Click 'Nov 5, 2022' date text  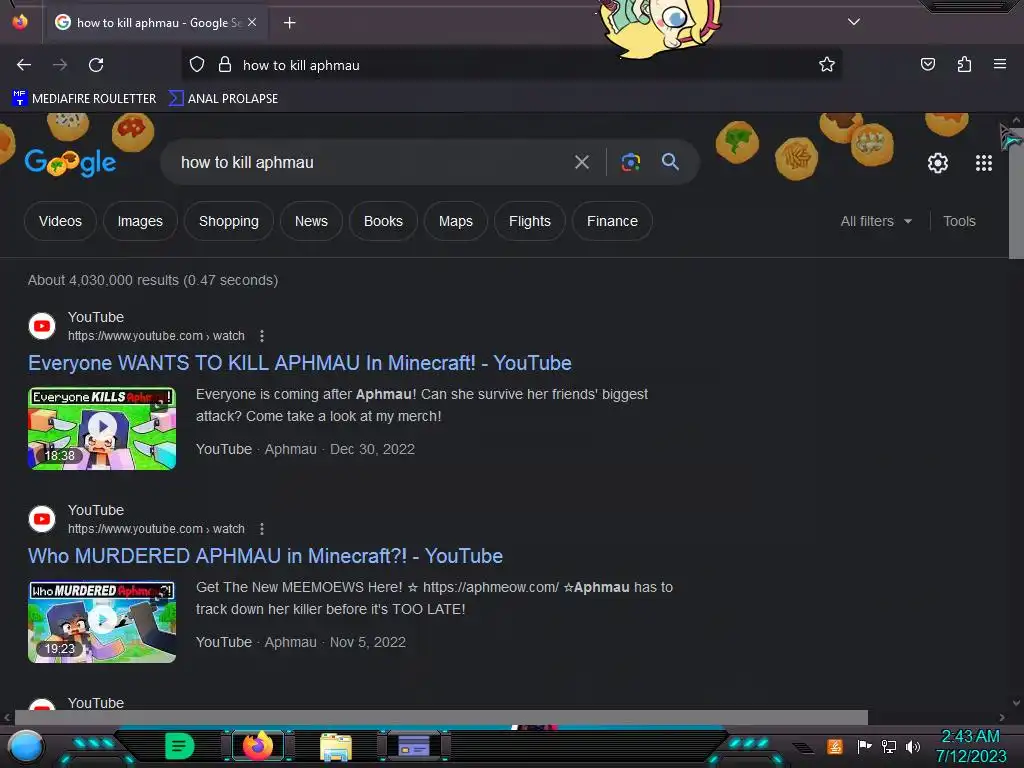point(368,642)
